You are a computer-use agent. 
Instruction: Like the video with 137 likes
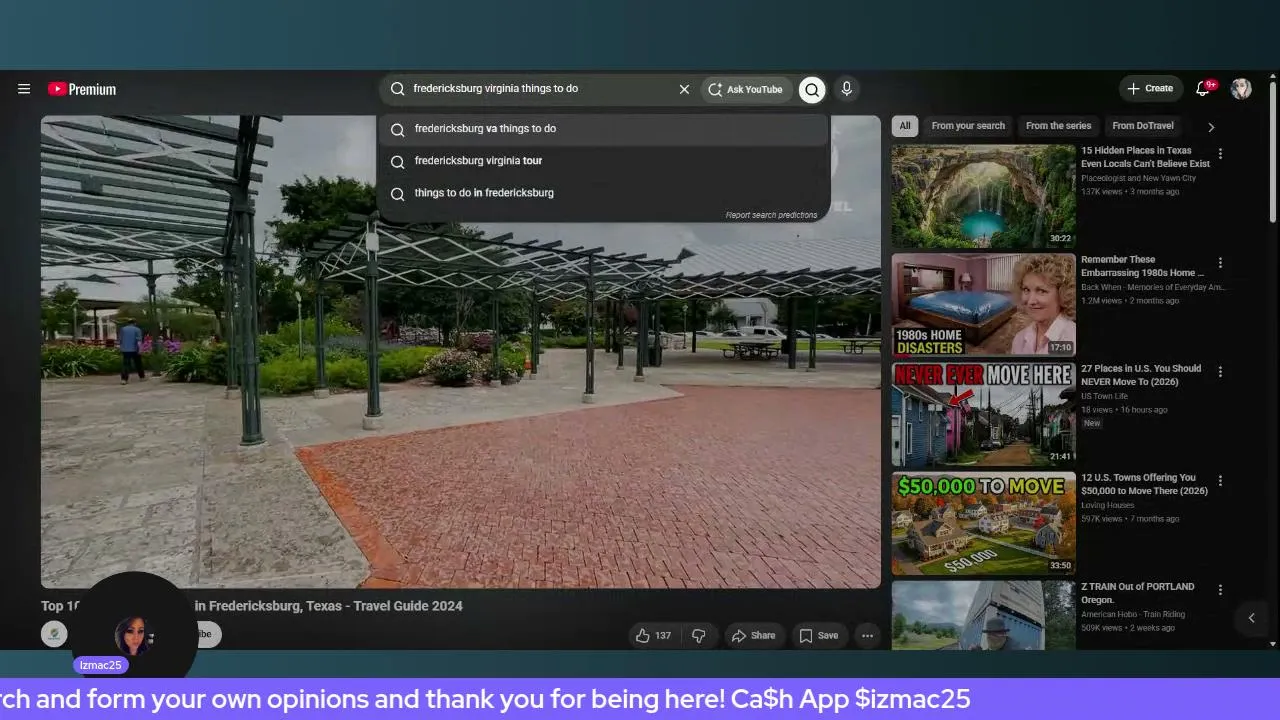pyautogui.click(x=653, y=635)
